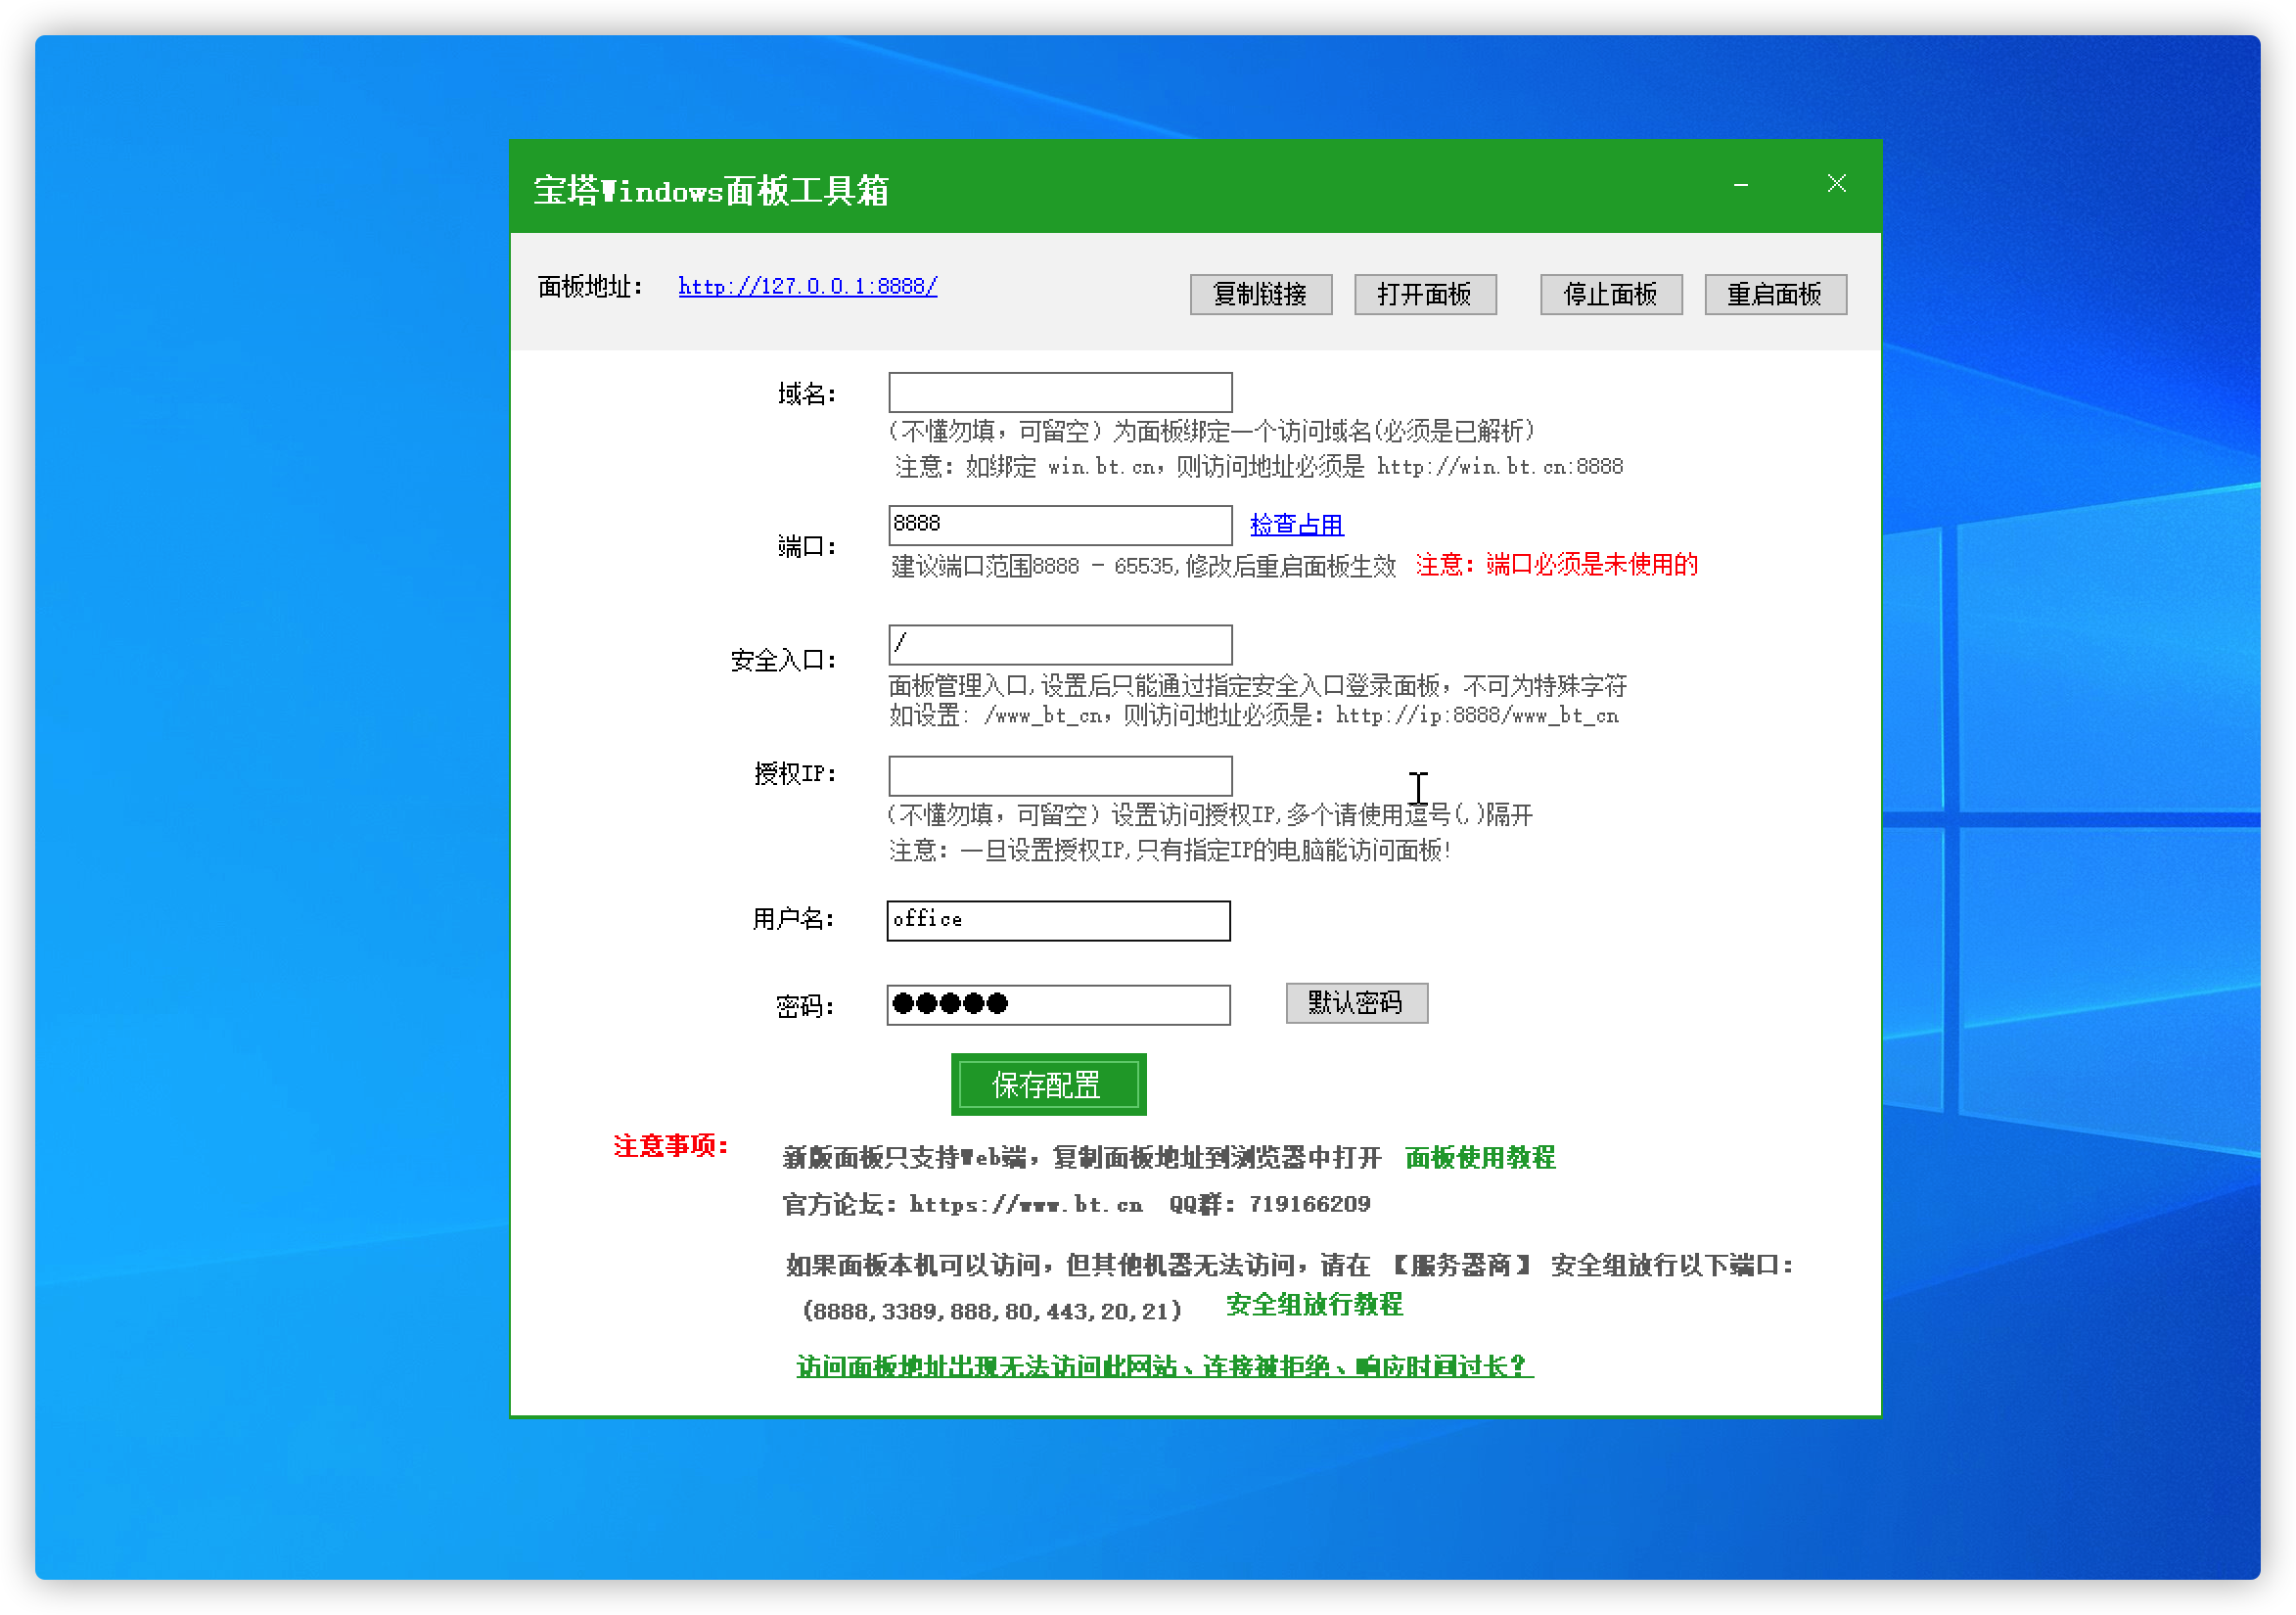Click 停止面板 to stop the panel
The width and height of the screenshot is (2296, 1615).
(1610, 293)
